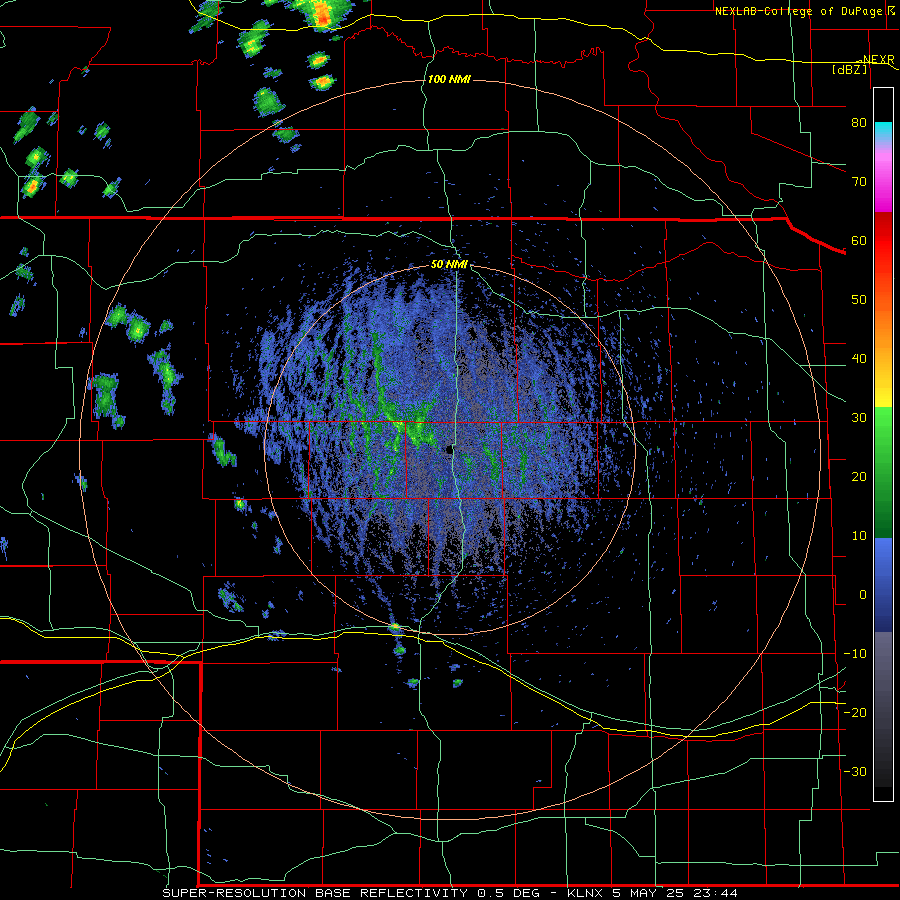Click the '50 NMI' range ring label
900x900 pixels.
tap(449, 265)
